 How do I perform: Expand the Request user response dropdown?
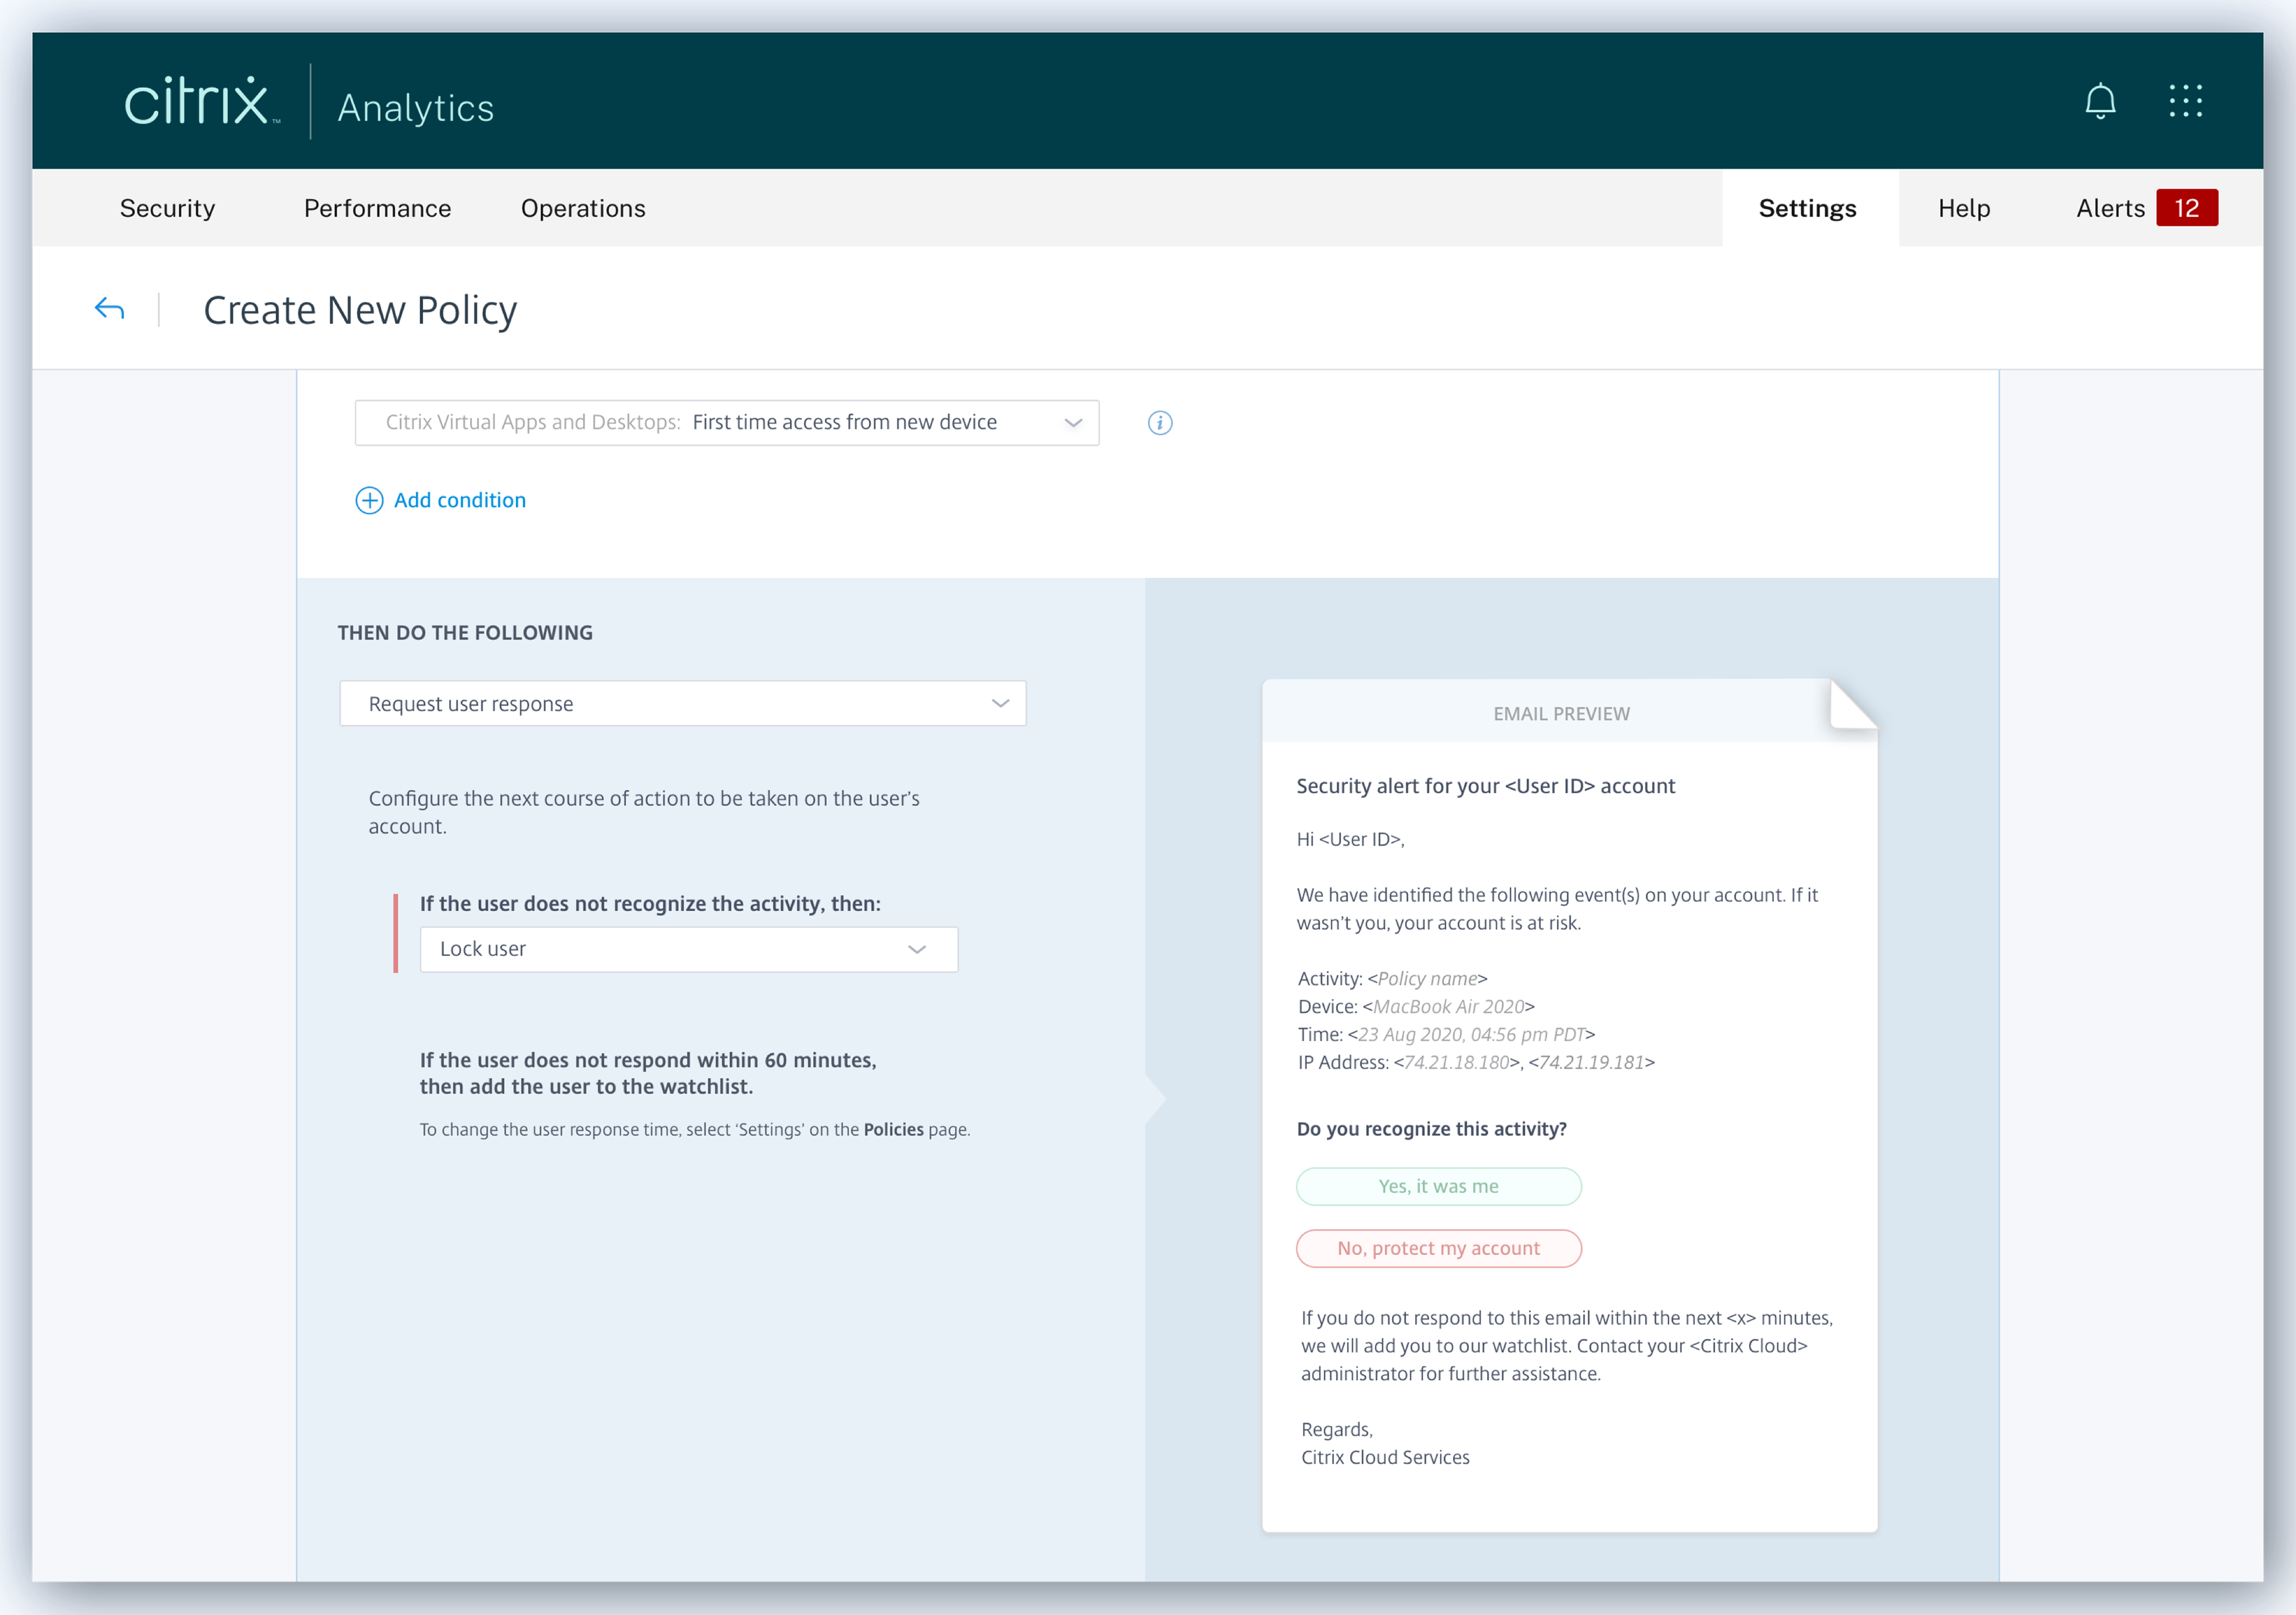tap(683, 704)
